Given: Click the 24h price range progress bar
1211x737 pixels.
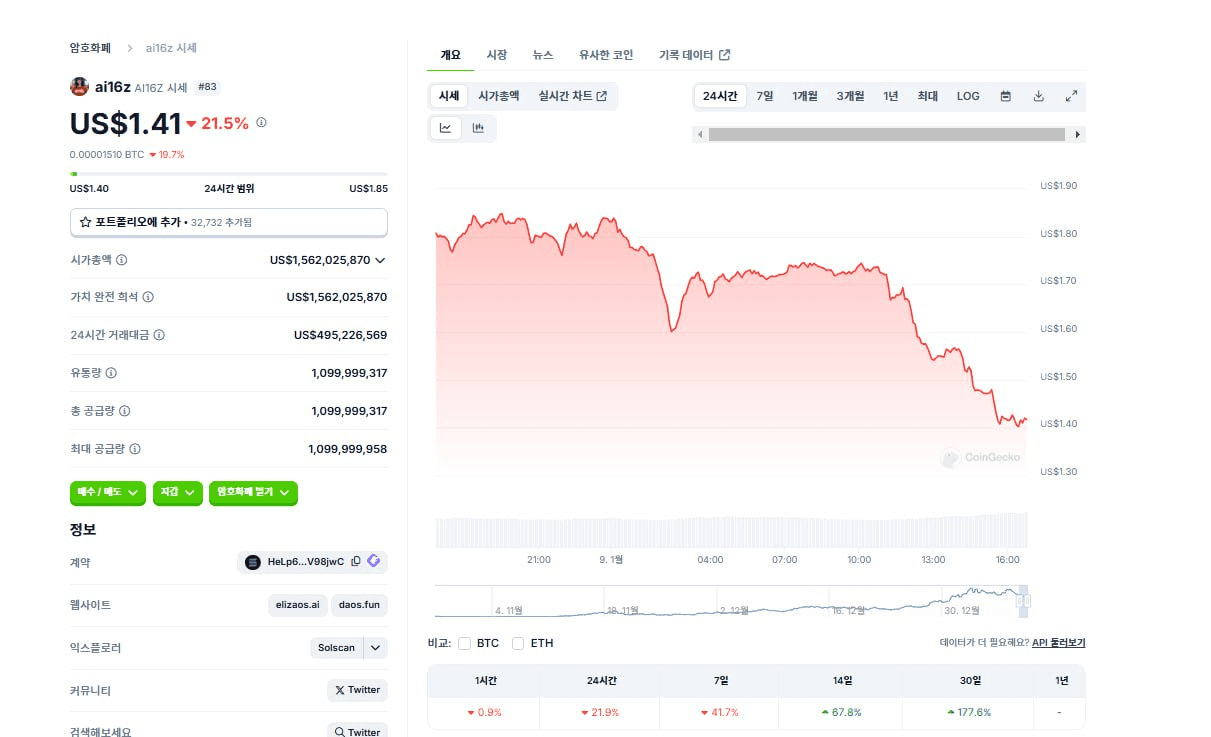Looking at the screenshot, I should click(229, 174).
